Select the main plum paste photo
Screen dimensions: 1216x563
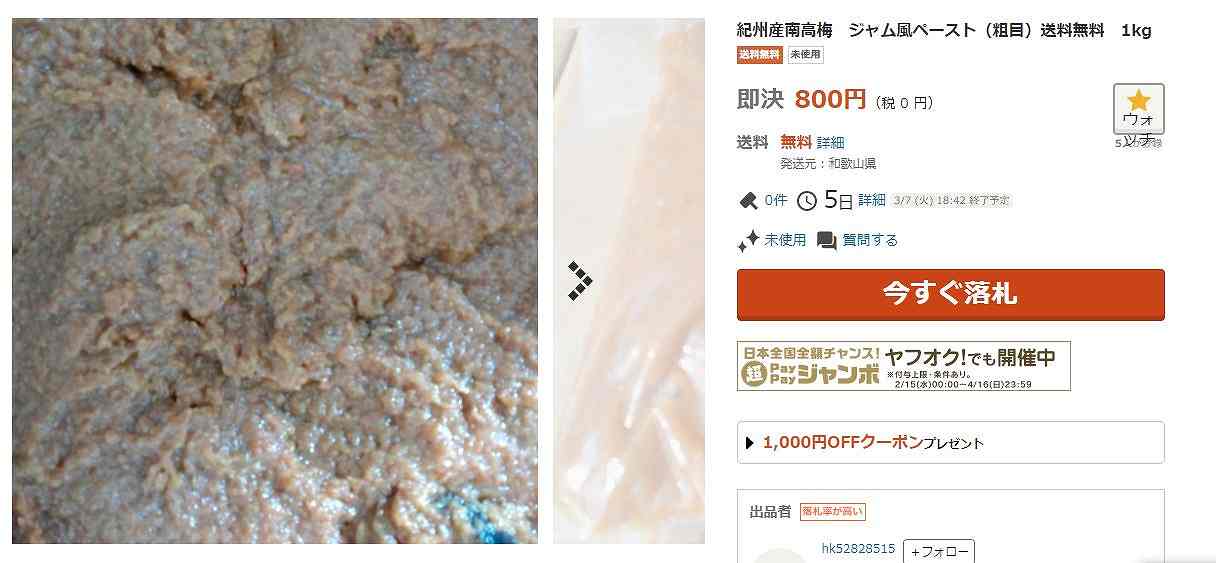[x=275, y=281]
